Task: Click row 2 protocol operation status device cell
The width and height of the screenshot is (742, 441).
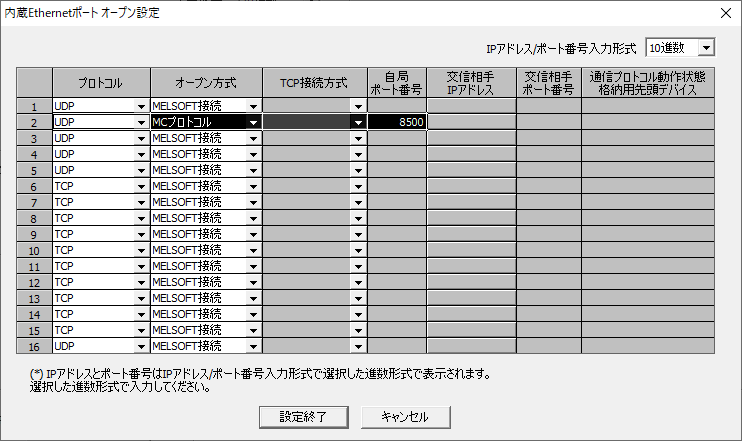Action: [648, 122]
